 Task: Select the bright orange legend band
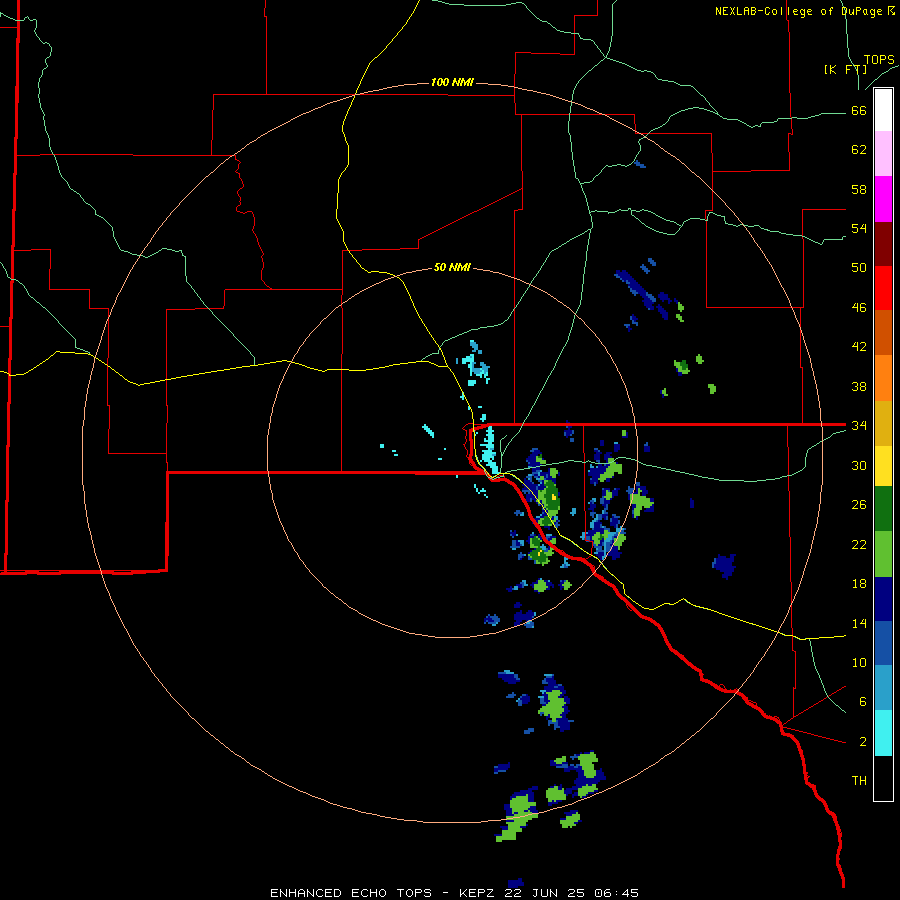click(x=883, y=378)
